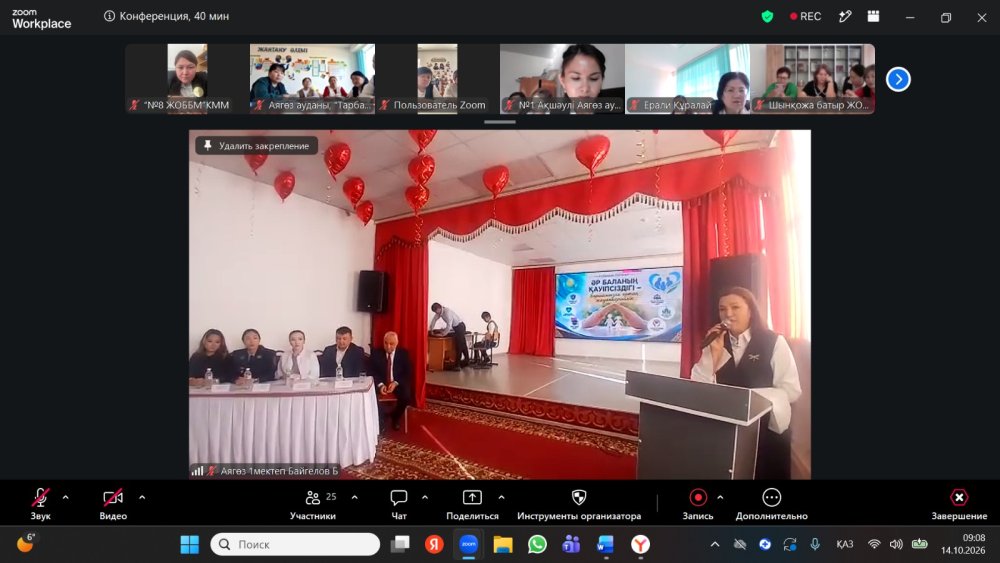Viewport: 1000px width, 563px height.
Task: Open the view layout icon
Action: [x=873, y=17]
